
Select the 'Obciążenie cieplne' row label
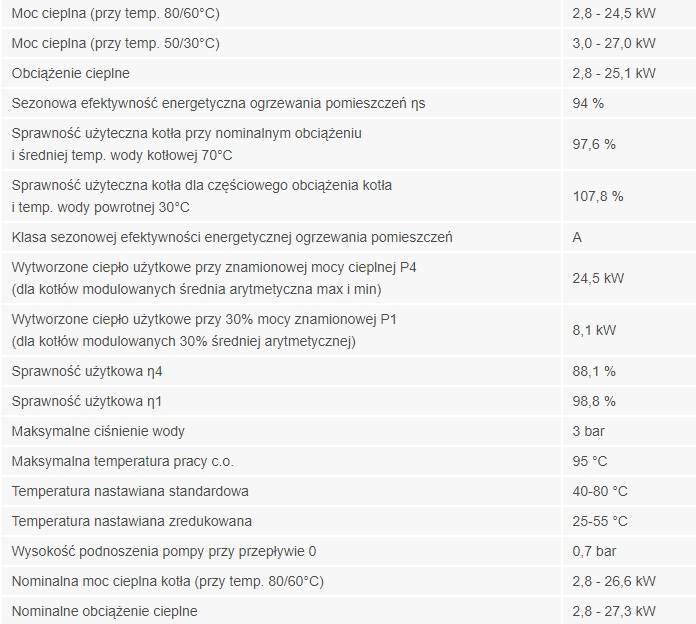click(71, 73)
